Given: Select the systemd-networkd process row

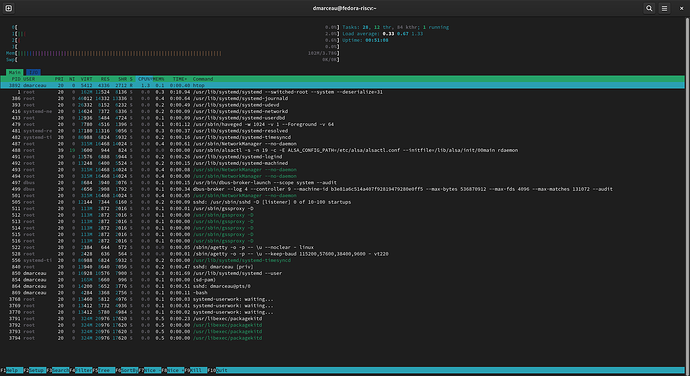Looking at the screenshot, I should (342, 111).
